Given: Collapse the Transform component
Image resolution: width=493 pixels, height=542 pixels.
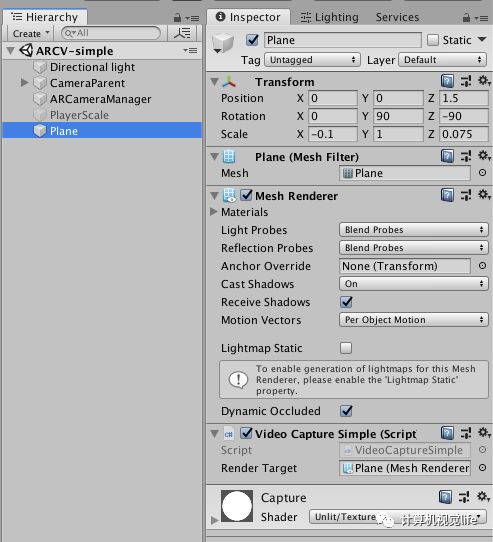Looking at the screenshot, I should pyautogui.click(x=214, y=82).
